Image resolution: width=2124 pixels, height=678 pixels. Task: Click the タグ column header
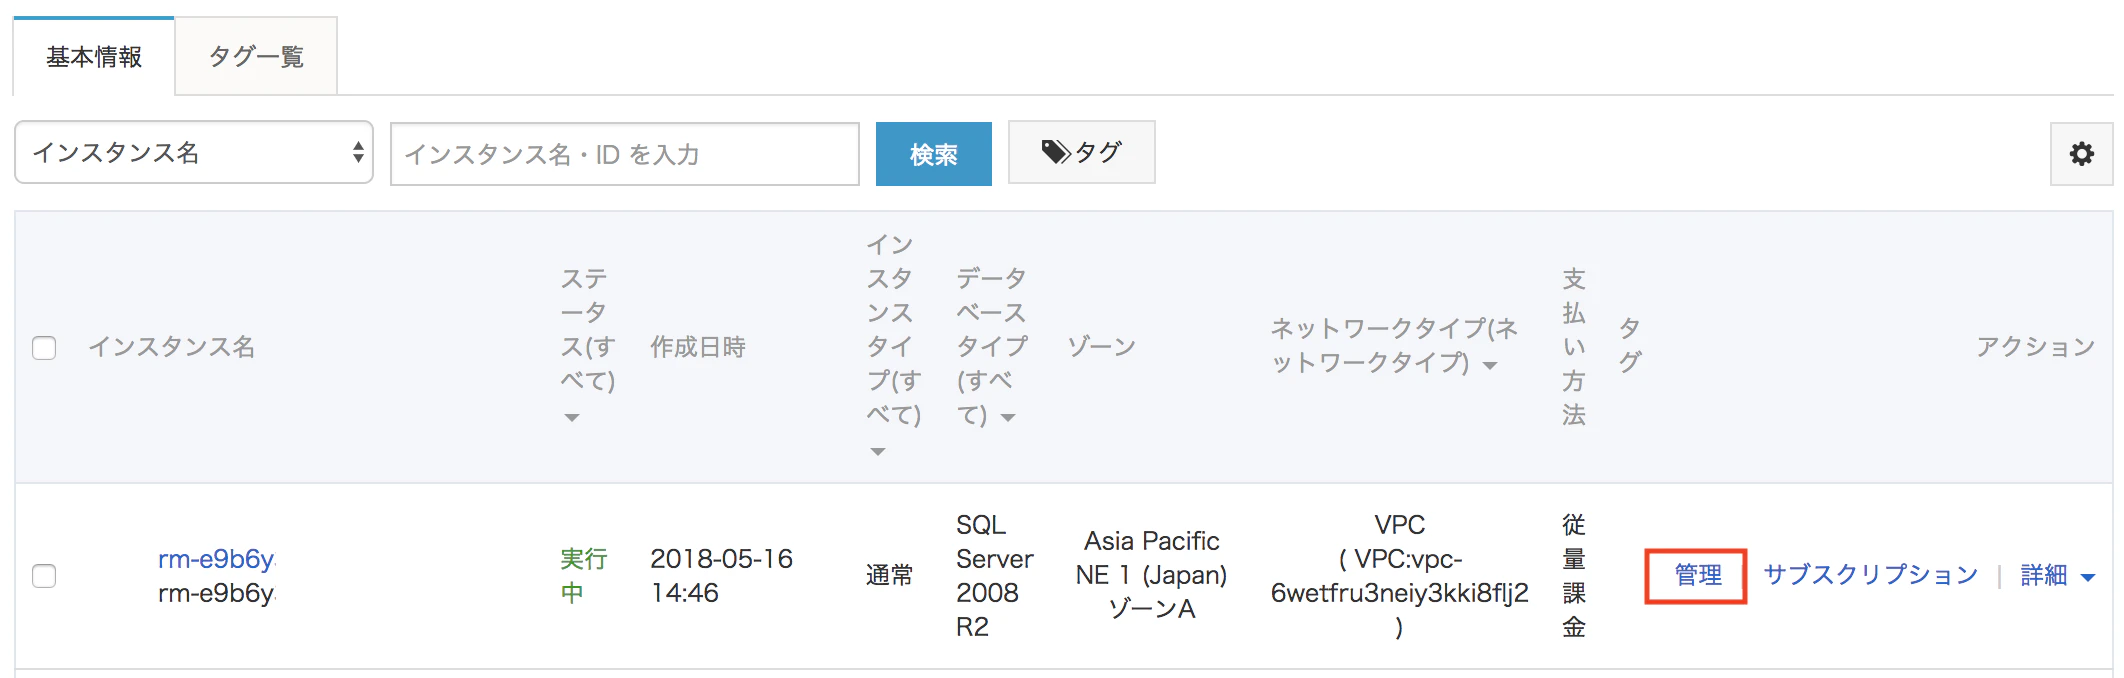[x=1630, y=345]
